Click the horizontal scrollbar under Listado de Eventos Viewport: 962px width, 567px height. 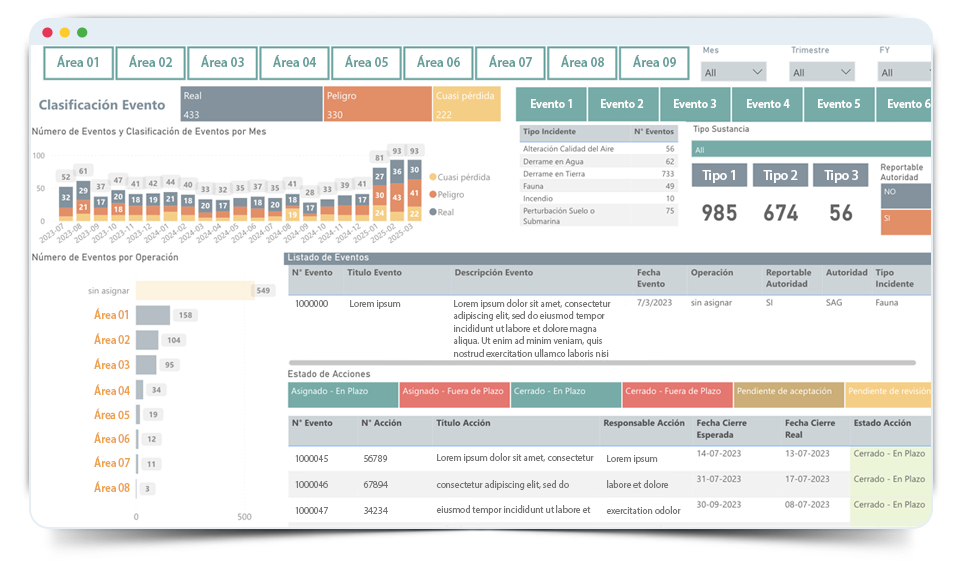(601, 363)
